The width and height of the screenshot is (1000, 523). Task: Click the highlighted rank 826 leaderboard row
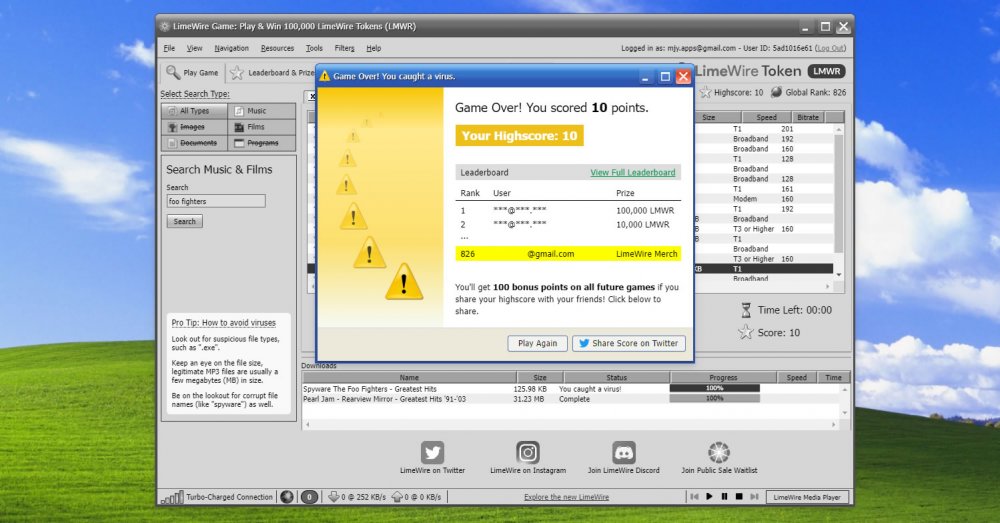[568, 254]
